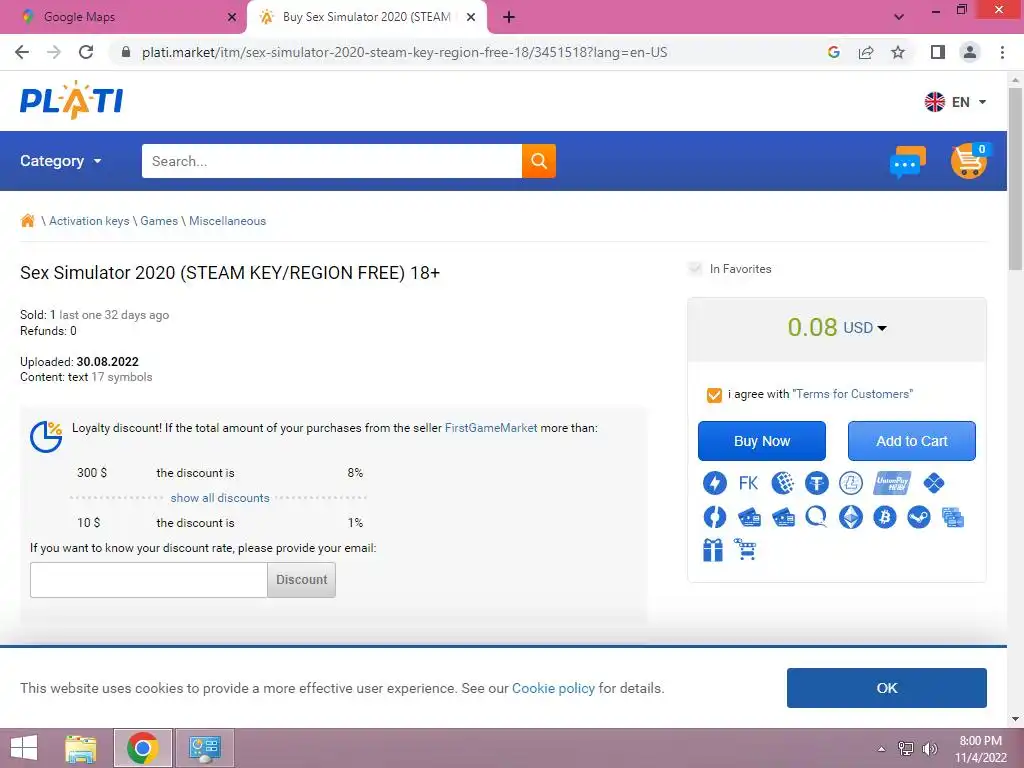This screenshot has height=768, width=1024.
Task: Select the Buy Sex Simulator 2020 tab
Action: point(366,17)
